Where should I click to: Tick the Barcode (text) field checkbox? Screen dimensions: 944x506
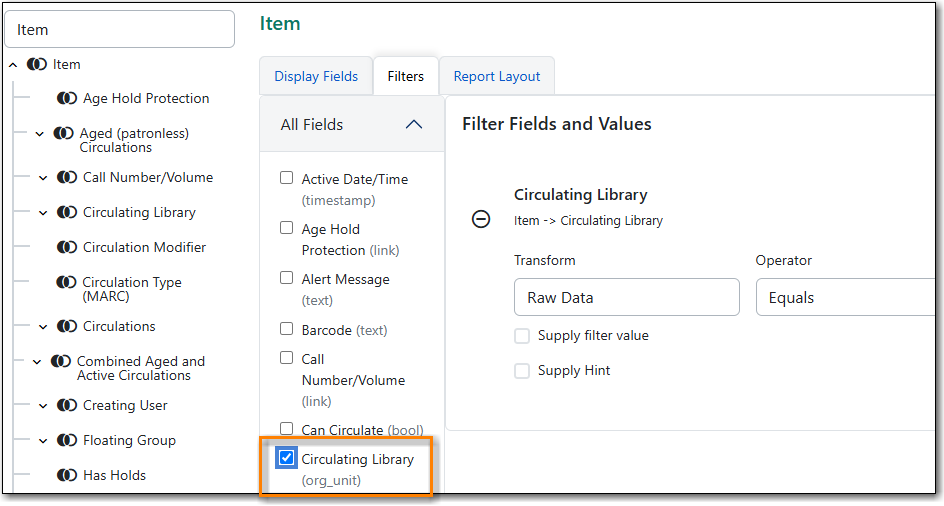click(x=287, y=329)
